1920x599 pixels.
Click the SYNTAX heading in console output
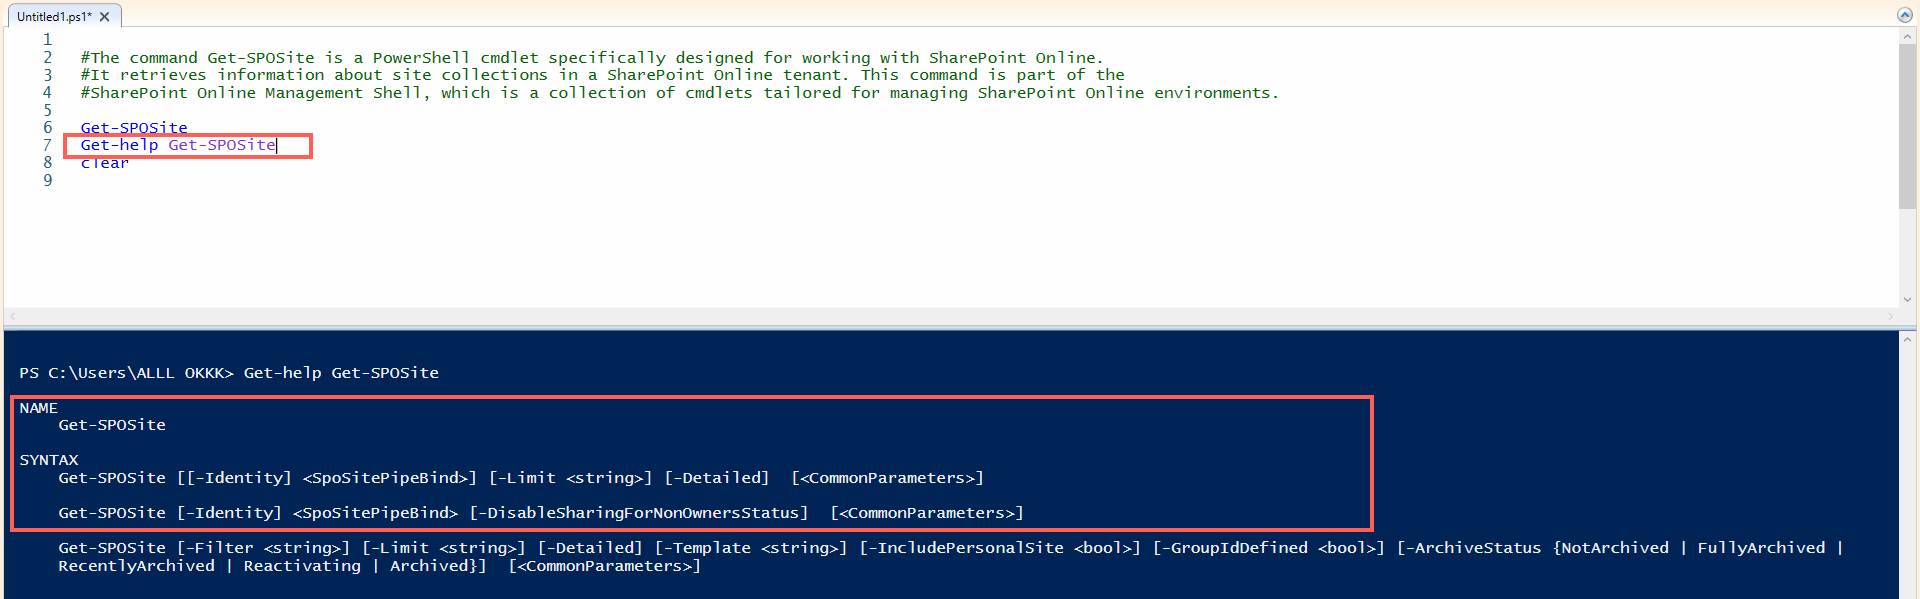(49, 460)
